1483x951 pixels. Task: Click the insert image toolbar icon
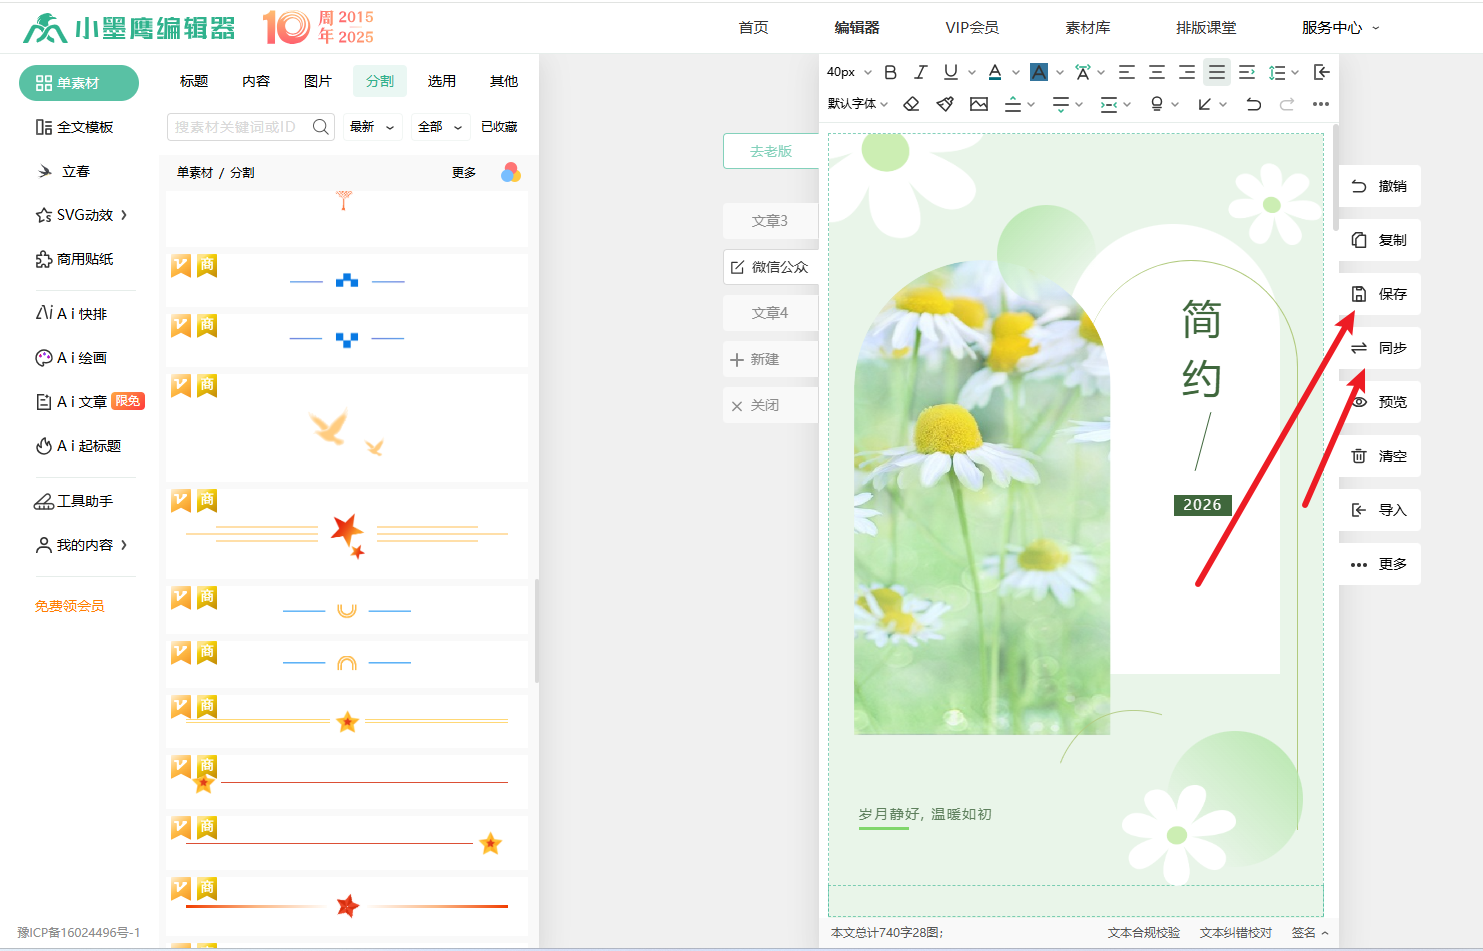(x=979, y=104)
